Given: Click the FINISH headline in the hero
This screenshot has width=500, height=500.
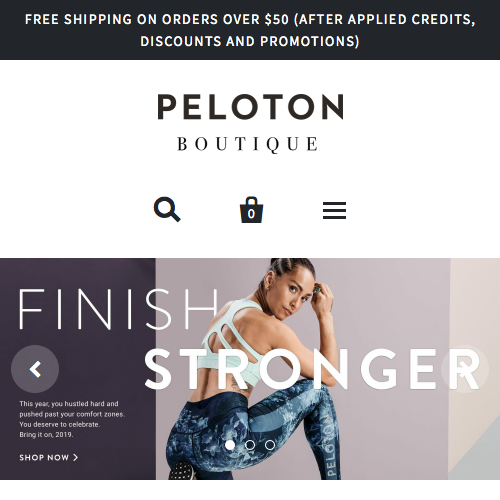Looking at the screenshot, I should 119,309.
